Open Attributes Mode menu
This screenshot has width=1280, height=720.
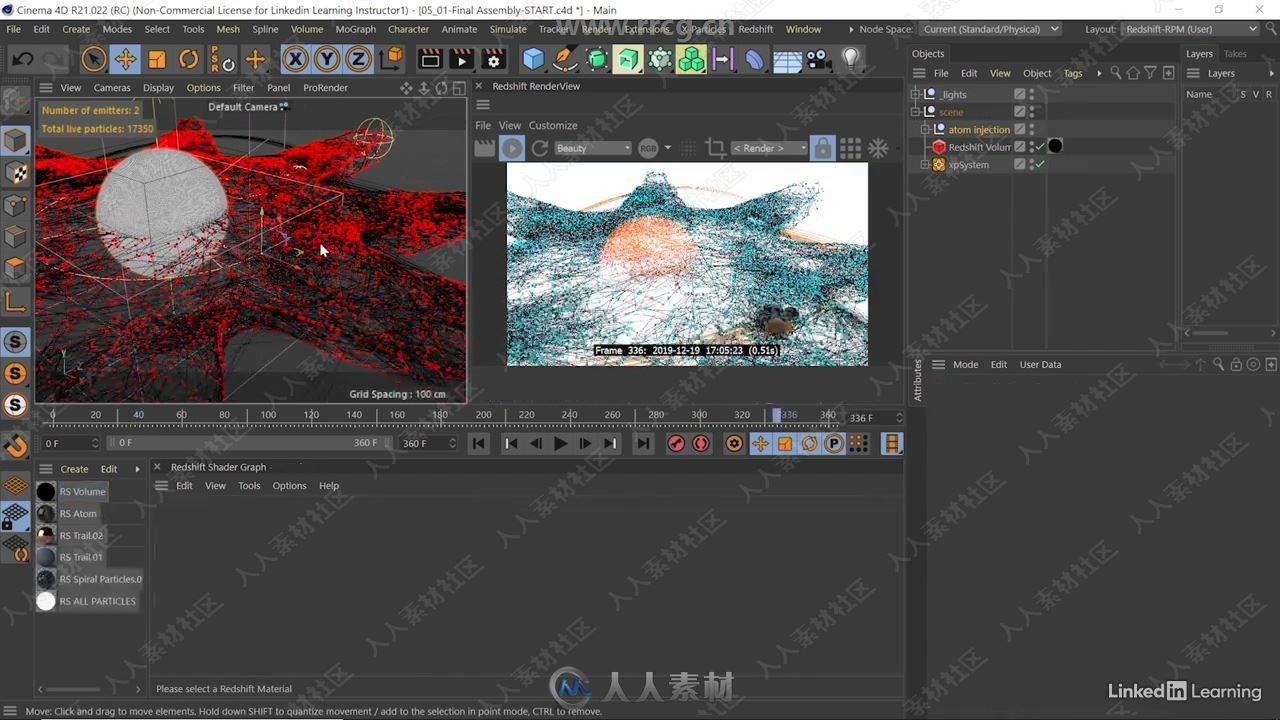(x=965, y=365)
